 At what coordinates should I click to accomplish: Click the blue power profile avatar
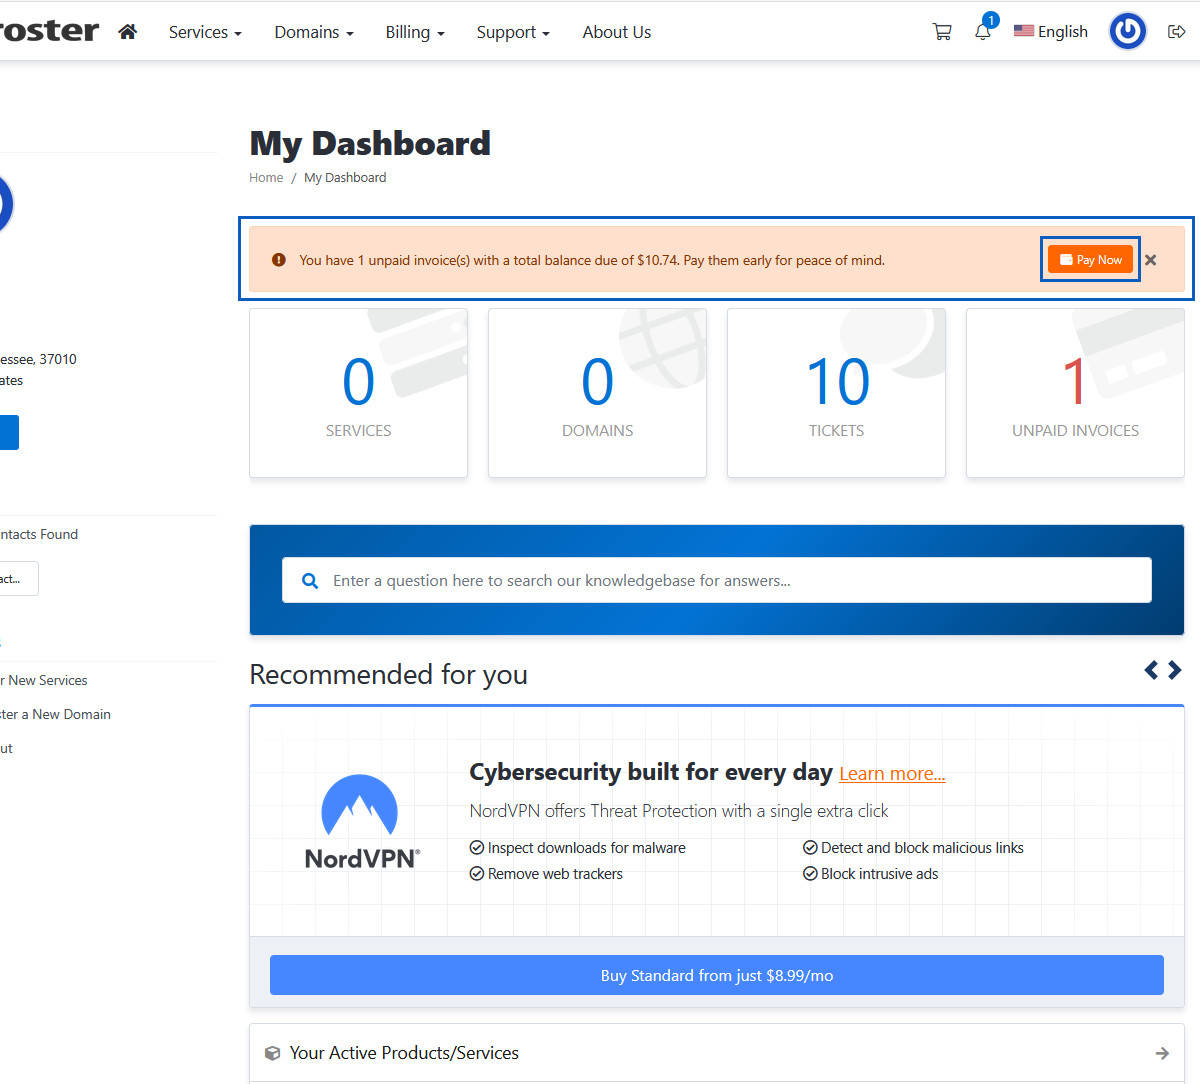point(1127,32)
